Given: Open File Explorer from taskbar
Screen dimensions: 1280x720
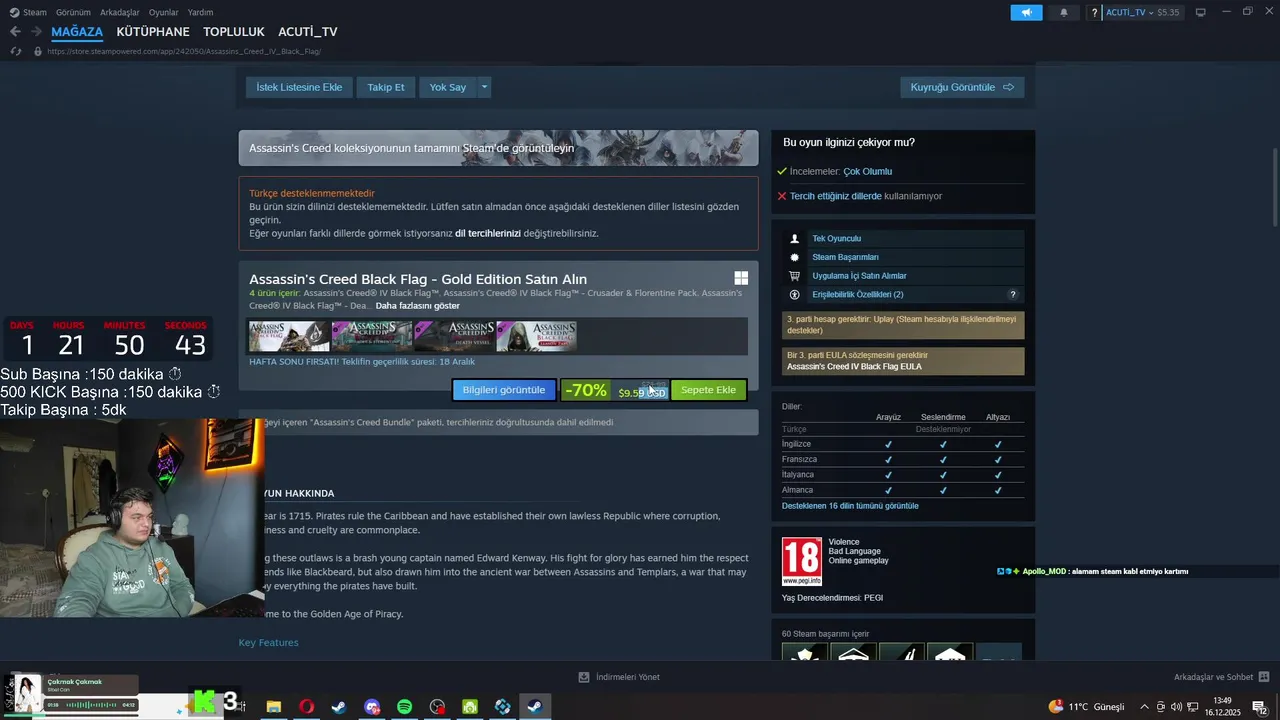Looking at the screenshot, I should click(273, 706).
